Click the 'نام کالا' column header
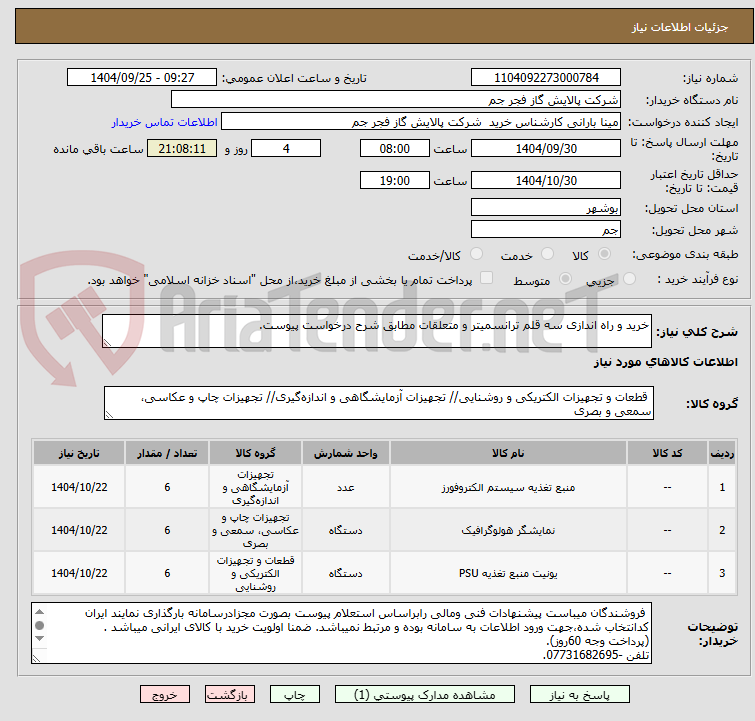 point(508,453)
